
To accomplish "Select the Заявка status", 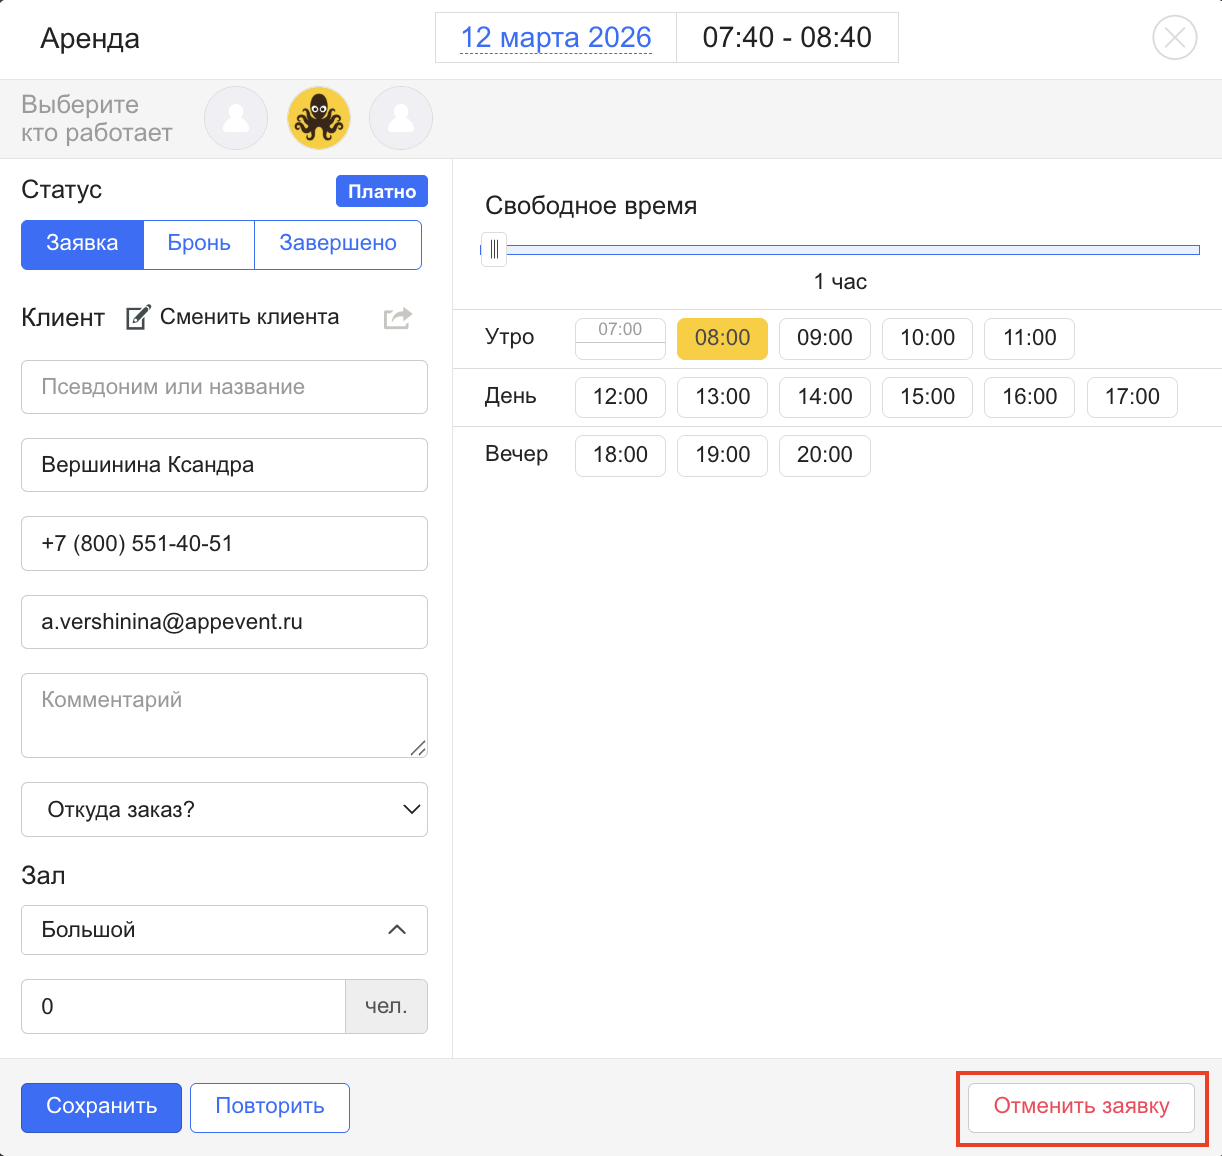I will [x=82, y=244].
